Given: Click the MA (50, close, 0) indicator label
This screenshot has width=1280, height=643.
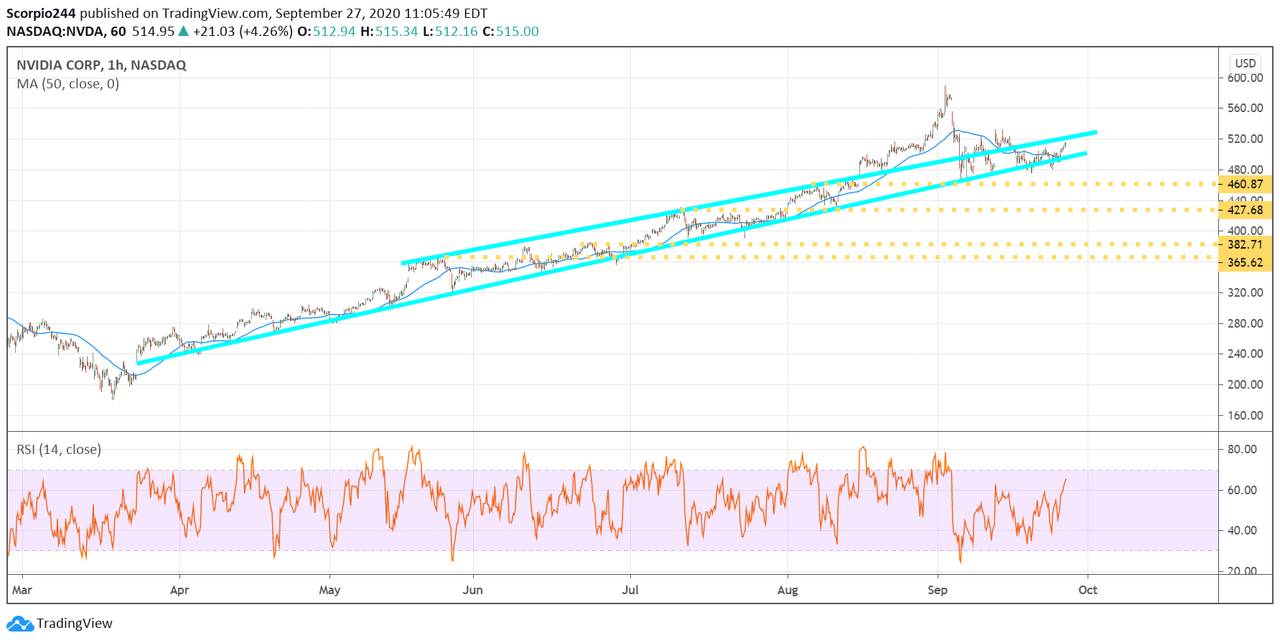Looking at the screenshot, I should coord(68,84).
